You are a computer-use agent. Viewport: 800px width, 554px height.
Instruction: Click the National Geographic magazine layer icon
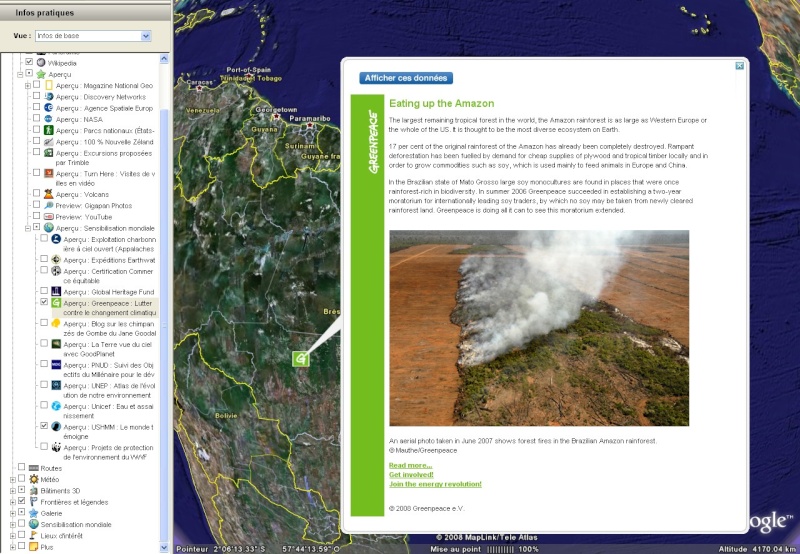coord(49,86)
